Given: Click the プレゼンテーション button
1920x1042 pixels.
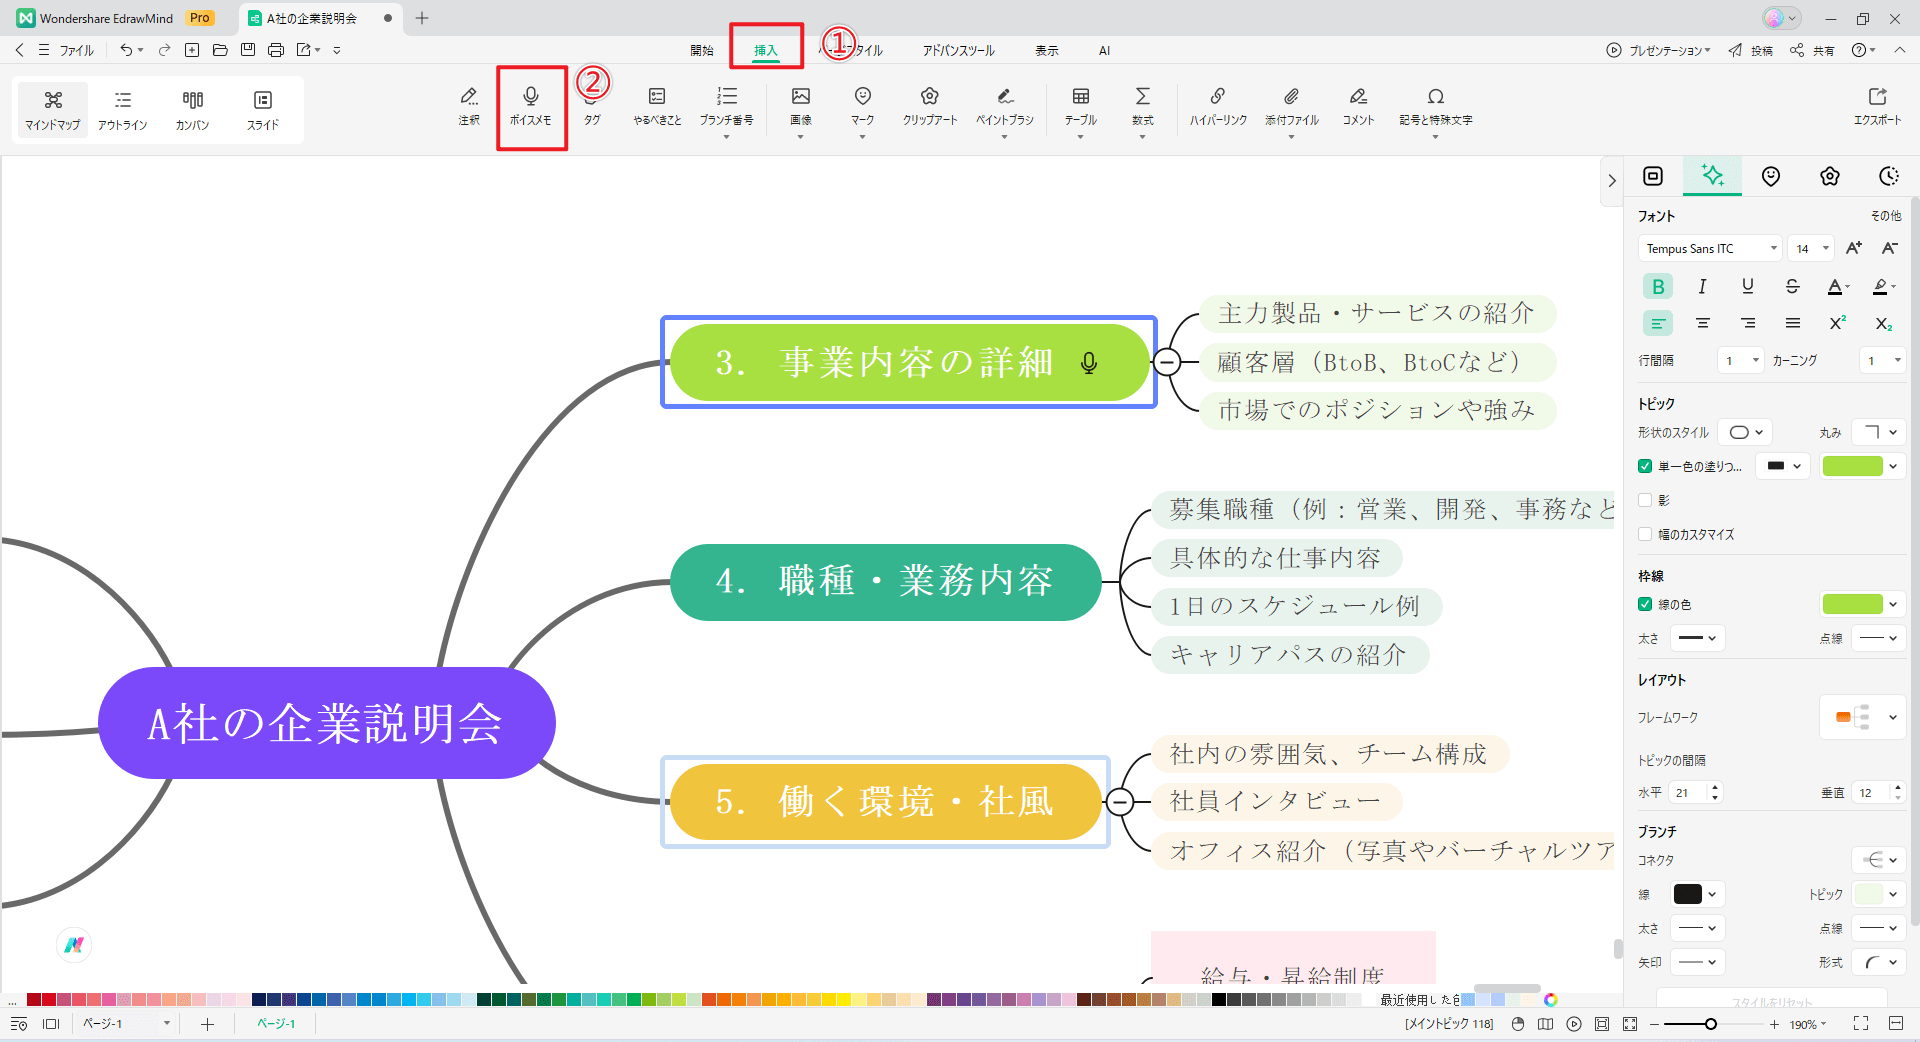Looking at the screenshot, I should (x=1659, y=50).
